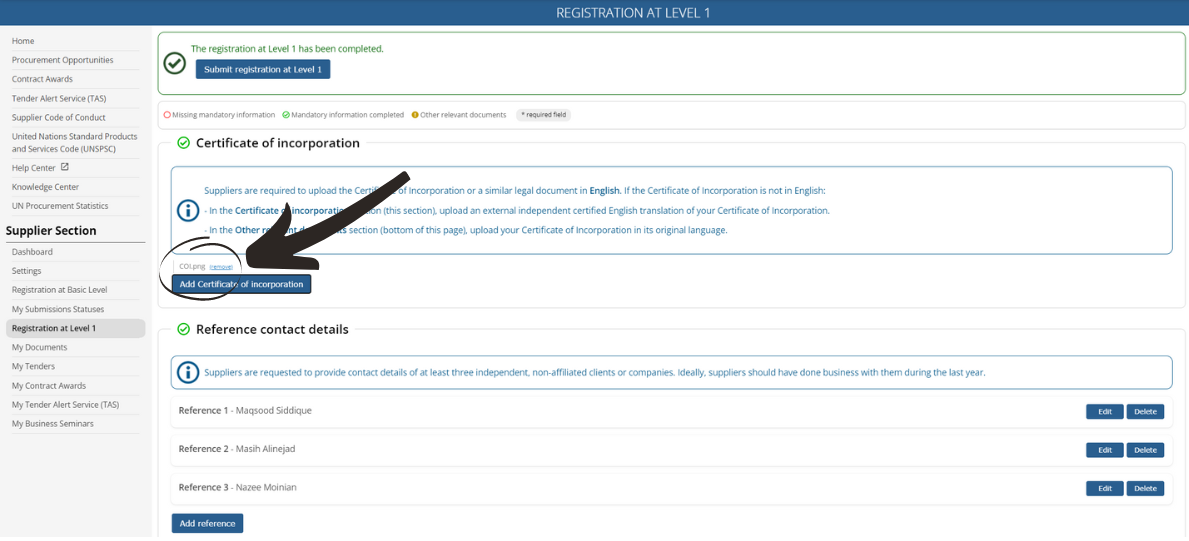
Task: Click the Reference 3 - Nazee Moinian row text
Action: coord(237,487)
